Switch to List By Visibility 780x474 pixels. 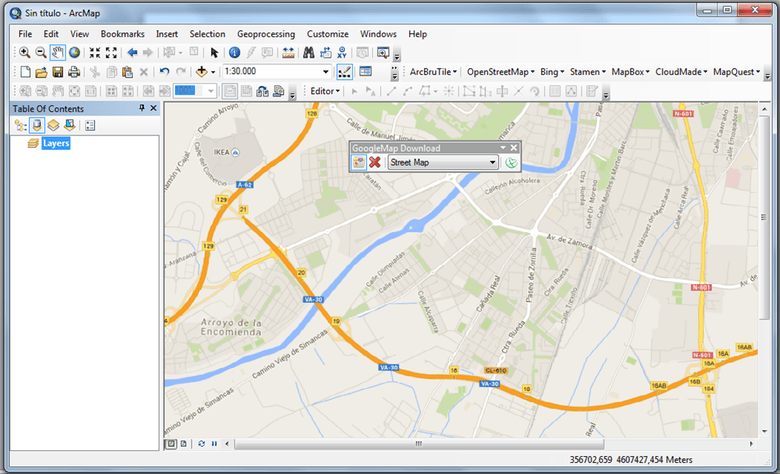[x=53, y=125]
